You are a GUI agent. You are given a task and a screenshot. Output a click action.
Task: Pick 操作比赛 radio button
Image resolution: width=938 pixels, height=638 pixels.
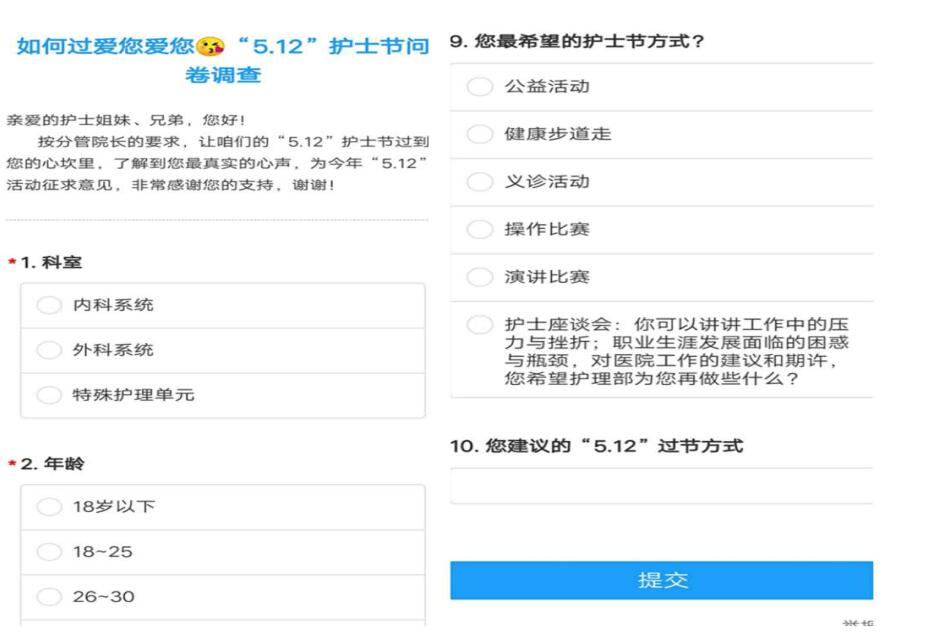(x=480, y=230)
